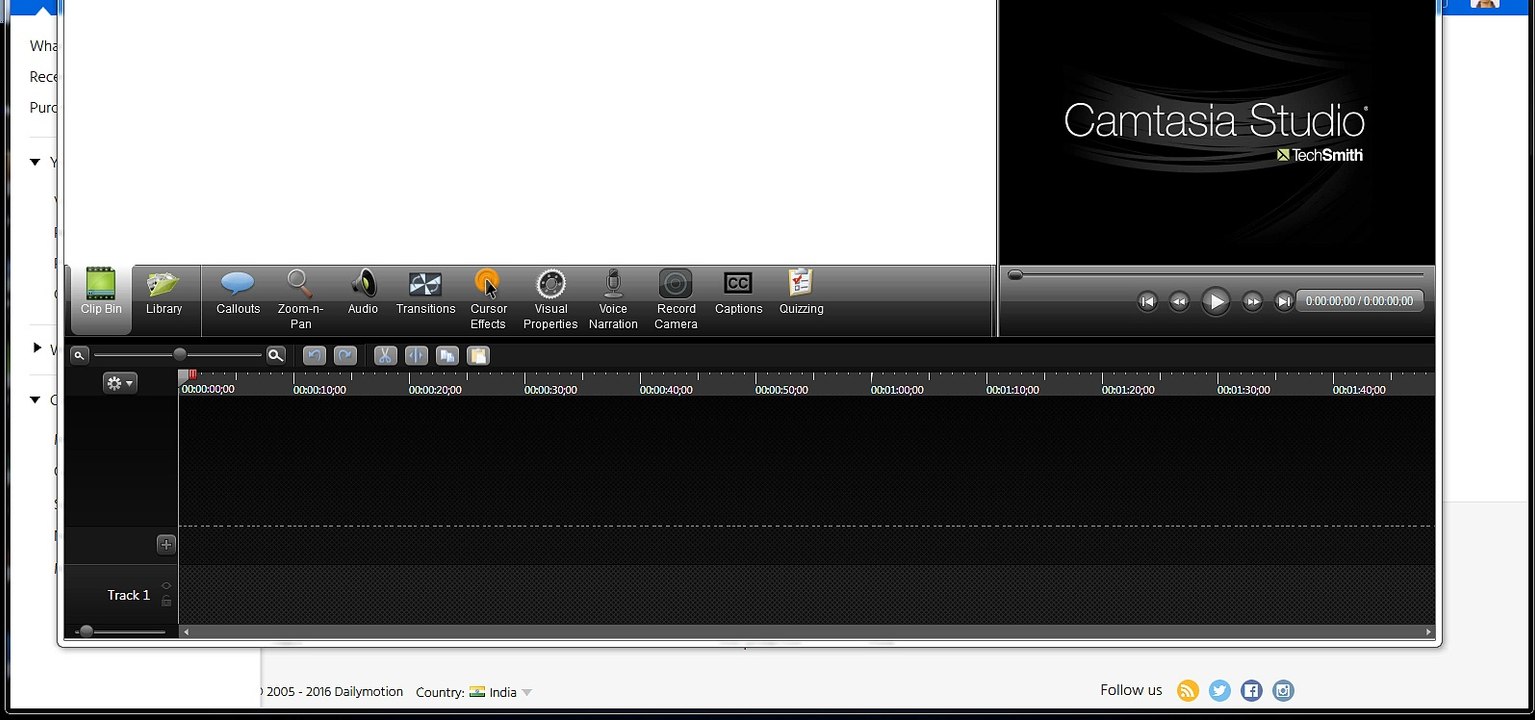Click the Paste button in timeline toolbar
The image size is (1535, 720).
pyautogui.click(x=478, y=355)
